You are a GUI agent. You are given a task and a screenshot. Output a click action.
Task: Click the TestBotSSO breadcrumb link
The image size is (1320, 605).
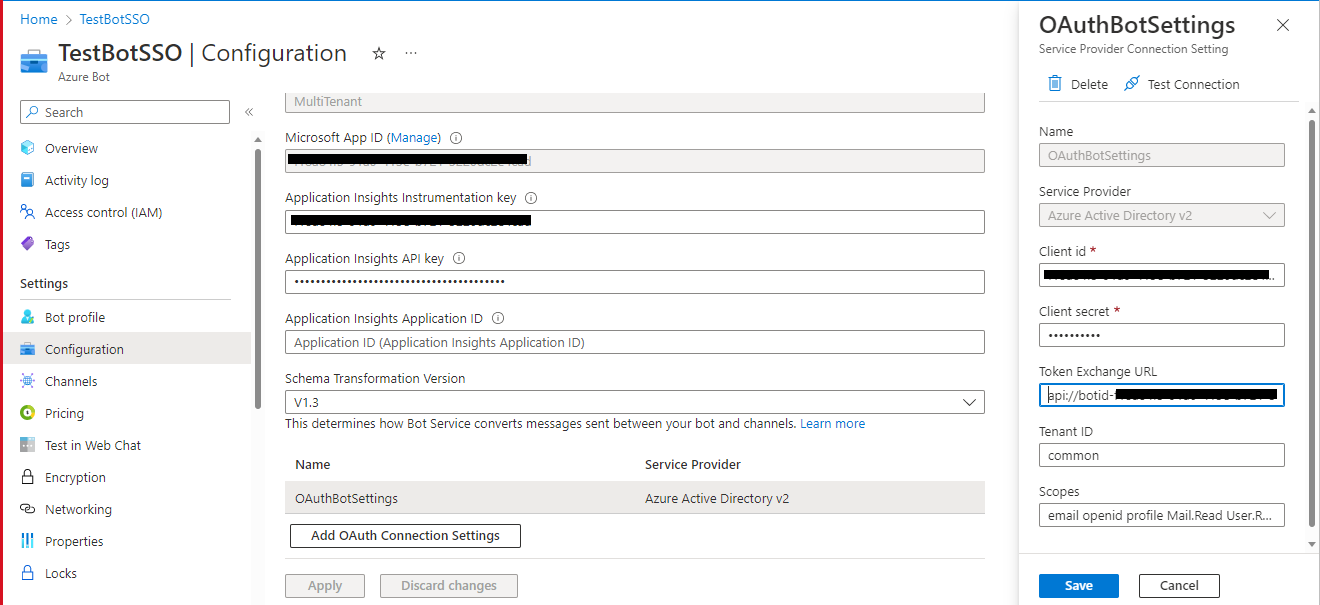click(115, 19)
